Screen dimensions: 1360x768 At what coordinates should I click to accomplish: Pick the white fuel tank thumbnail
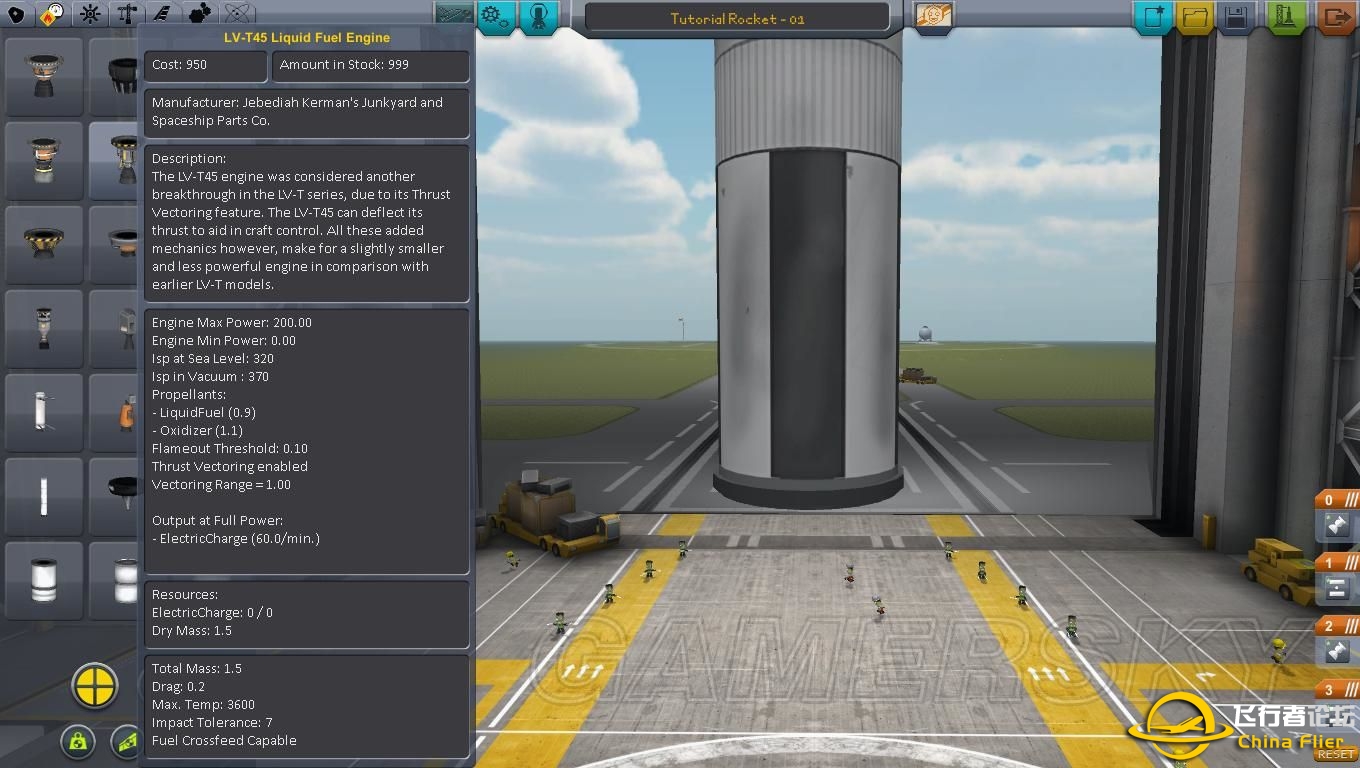pyautogui.click(x=44, y=580)
